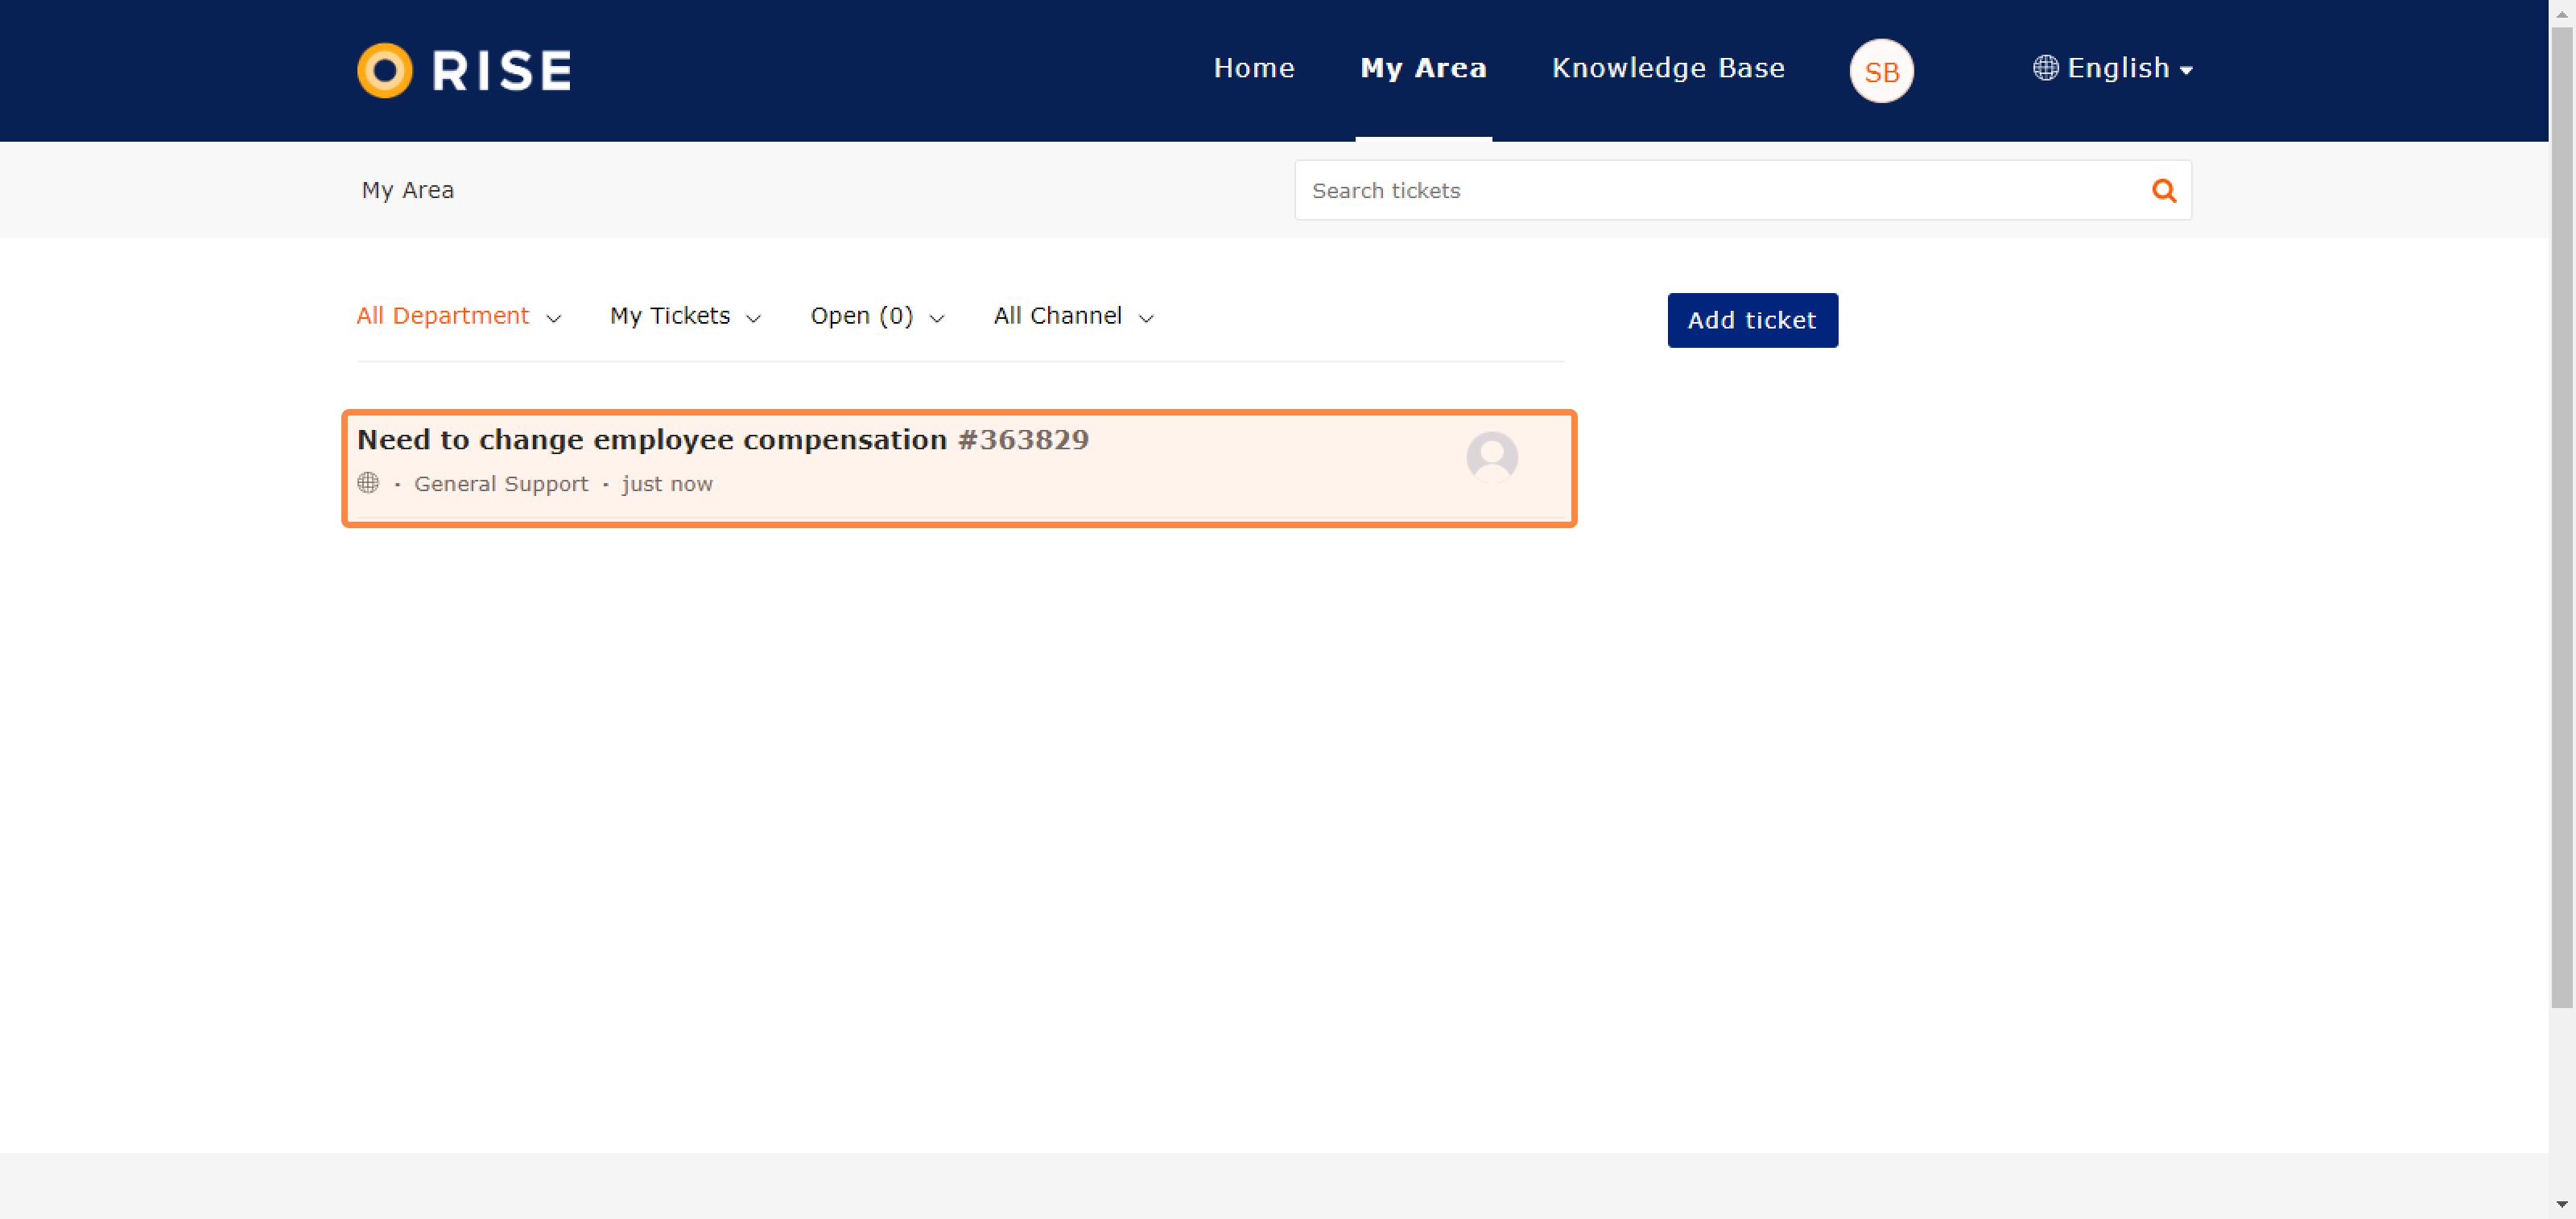2576x1219 pixels.
Task: Click the My Area breadcrumb text
Action: (408, 190)
